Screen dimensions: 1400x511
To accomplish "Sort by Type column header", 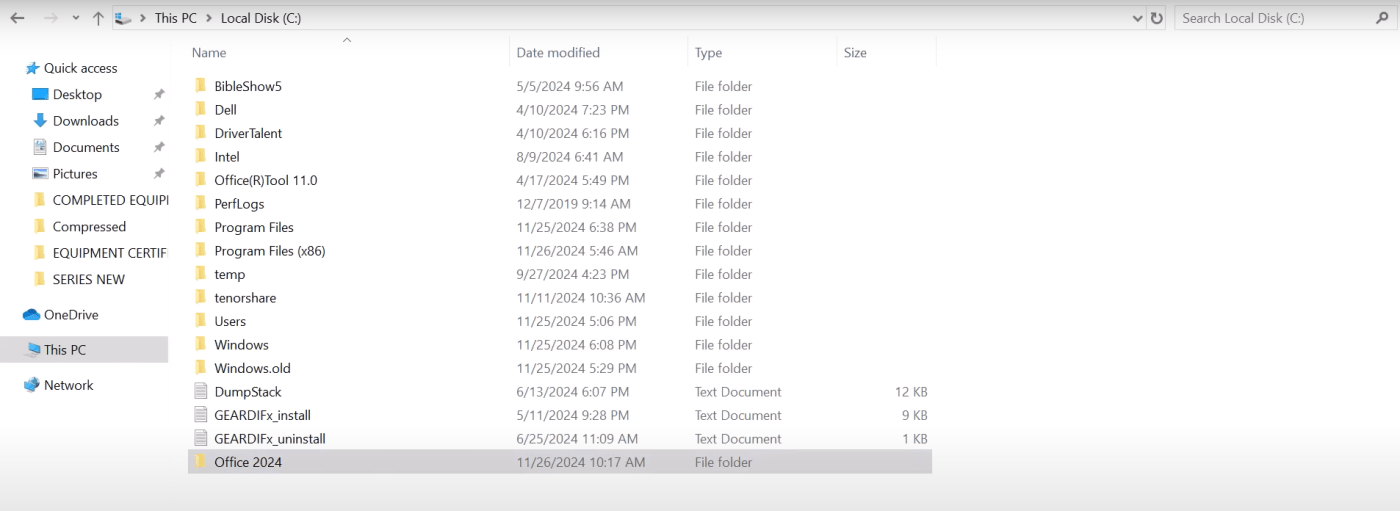I will point(708,52).
